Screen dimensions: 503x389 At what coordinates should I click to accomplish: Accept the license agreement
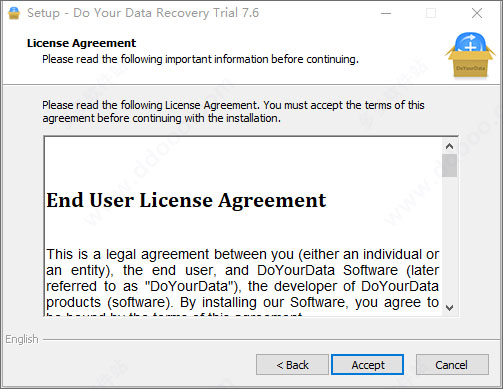pos(368,365)
